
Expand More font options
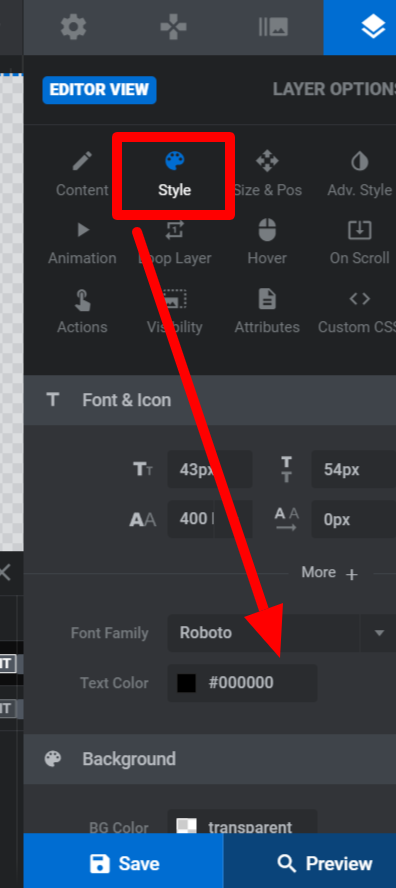tap(330, 573)
